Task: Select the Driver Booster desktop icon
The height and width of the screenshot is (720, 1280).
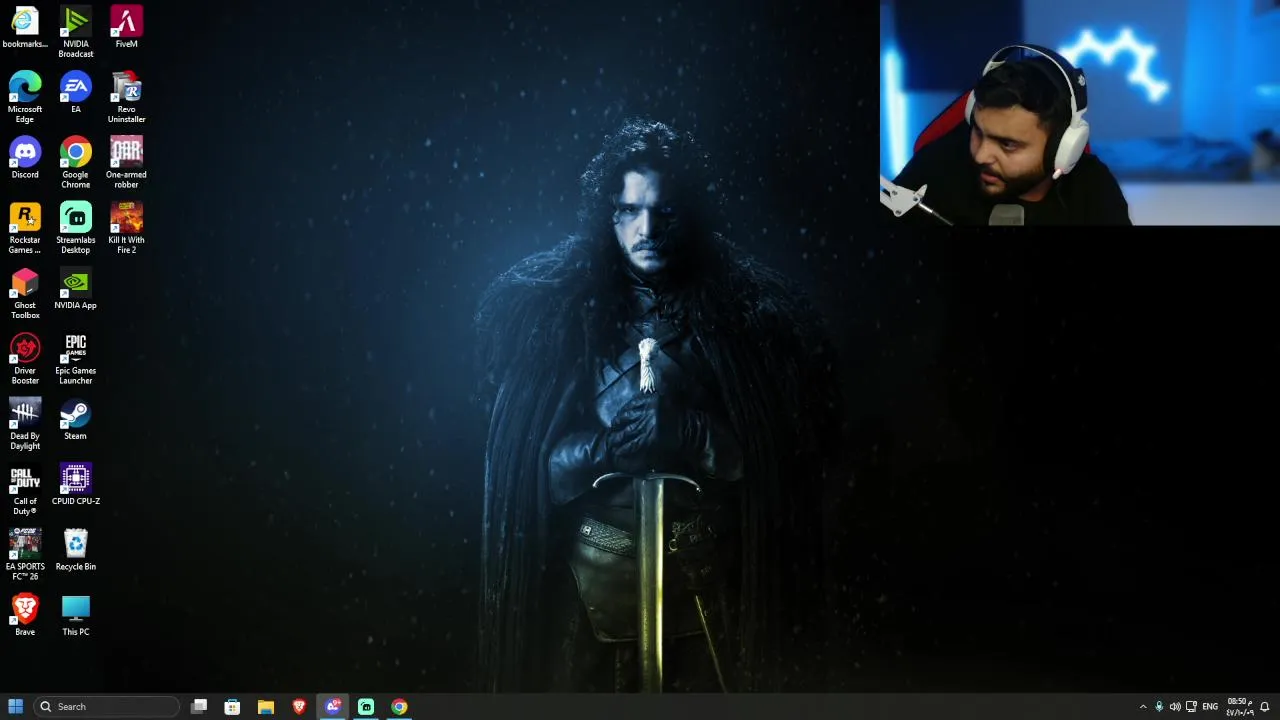Action: 25,359
